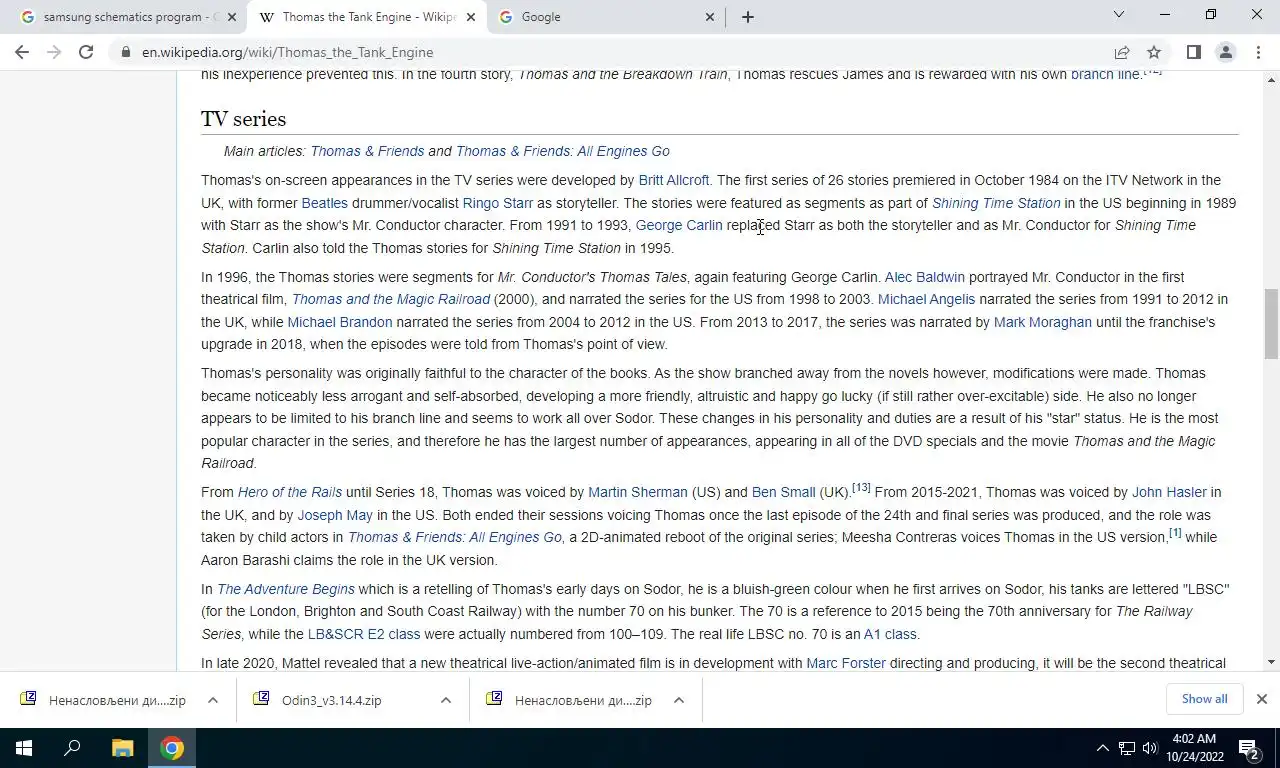Bookmark this page with the star icon

click(x=1154, y=52)
